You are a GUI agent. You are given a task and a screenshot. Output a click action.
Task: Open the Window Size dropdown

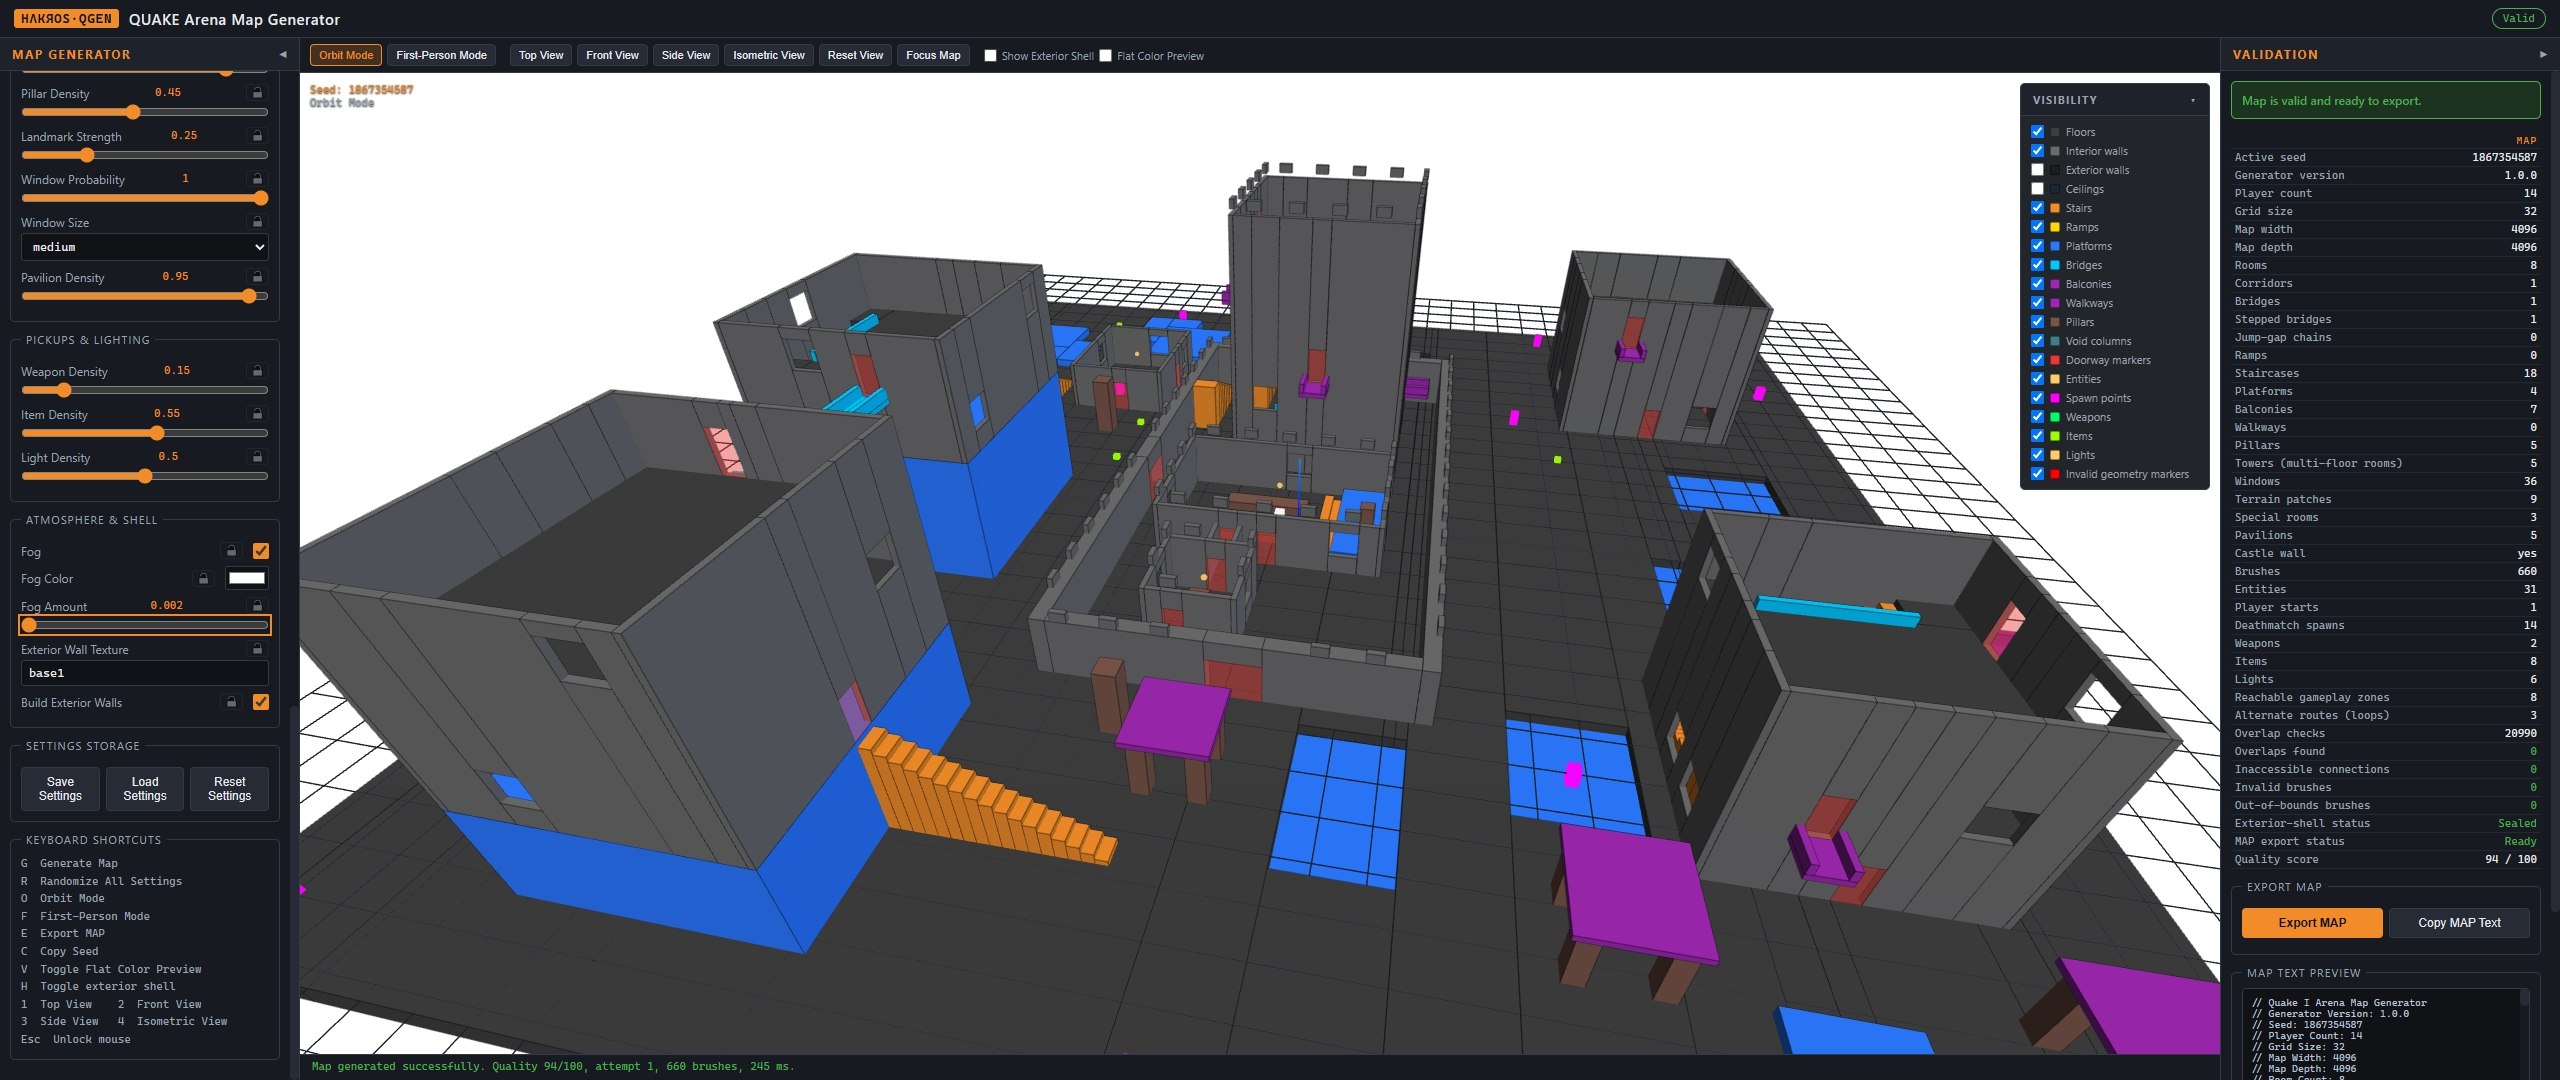tap(145, 247)
